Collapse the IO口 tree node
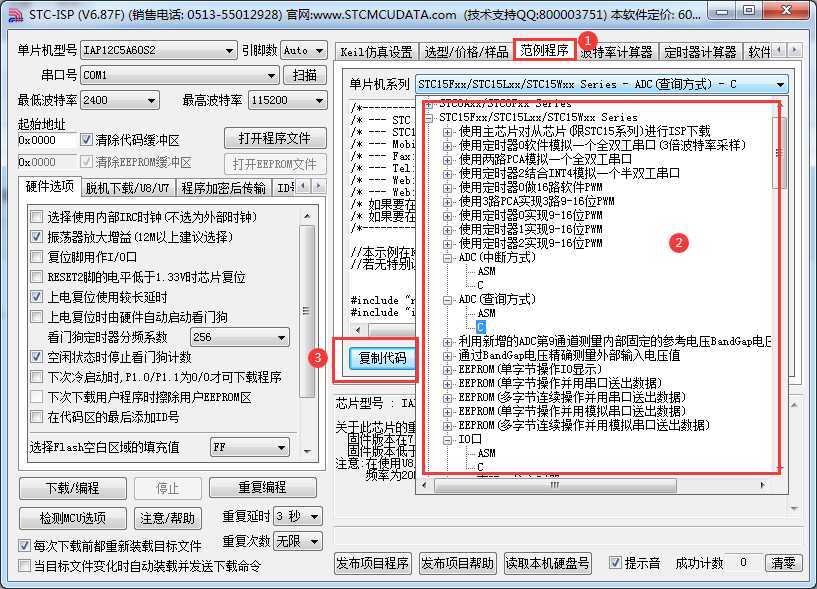The height and width of the screenshot is (589, 817). pyautogui.click(x=447, y=440)
